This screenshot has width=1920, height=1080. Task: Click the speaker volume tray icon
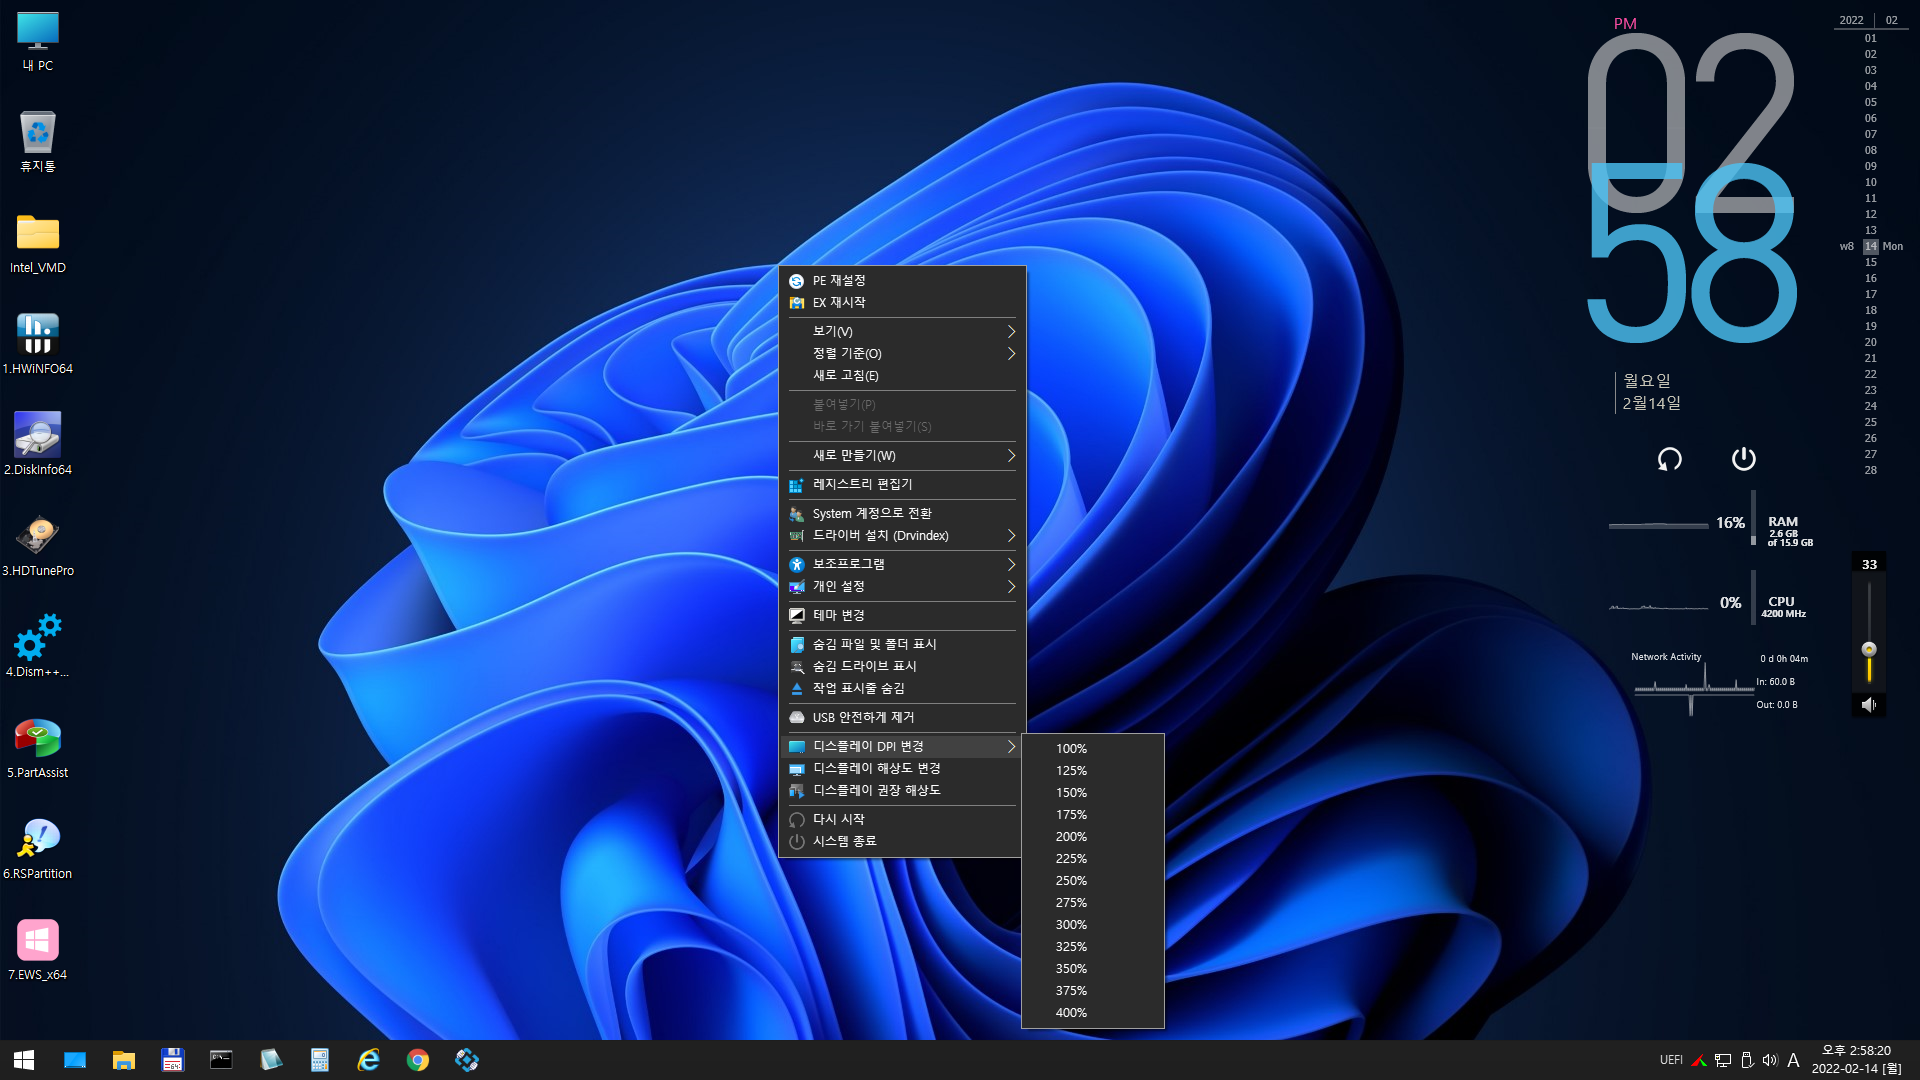(1770, 1060)
